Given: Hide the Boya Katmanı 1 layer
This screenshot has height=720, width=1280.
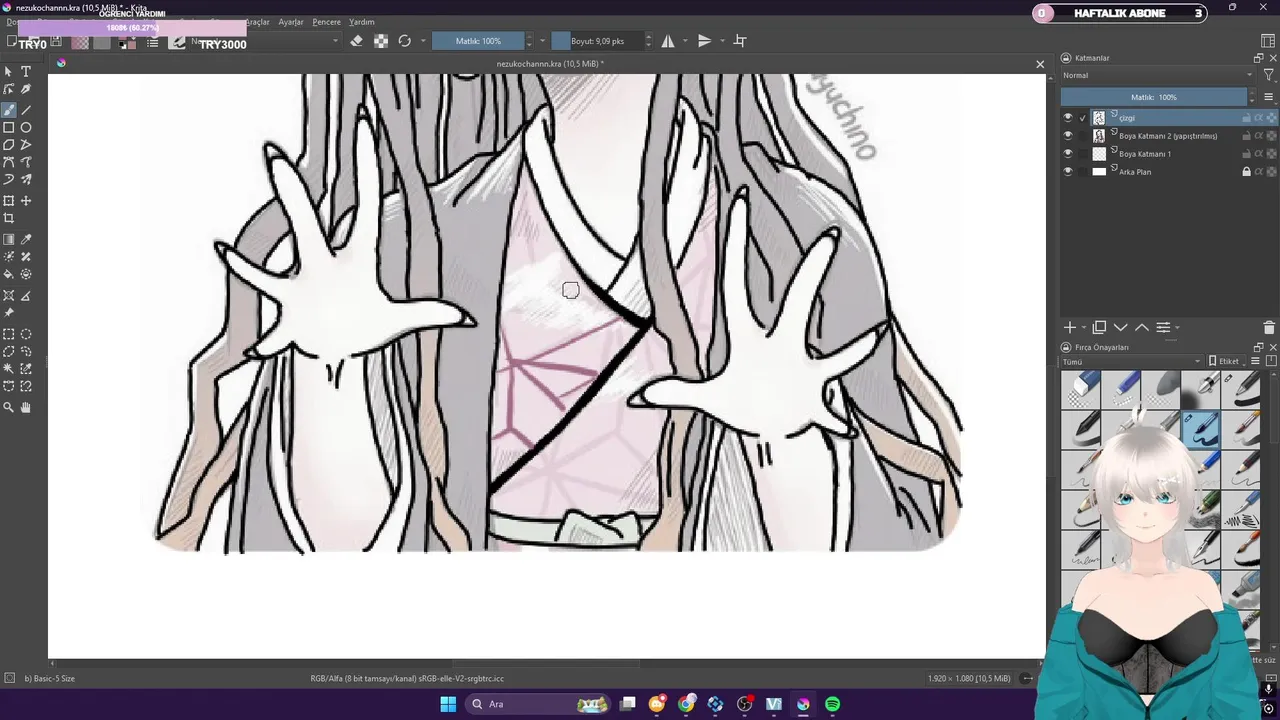Looking at the screenshot, I should coord(1067,154).
